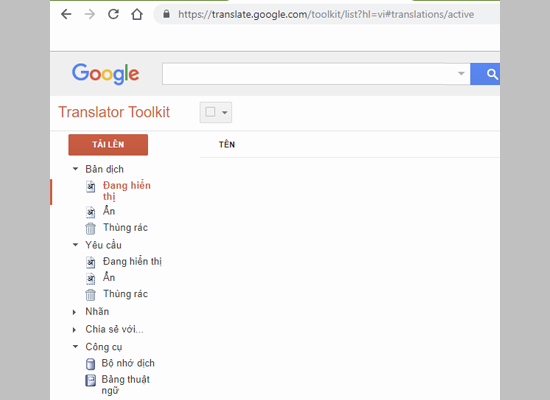Click the blue search magnifier button
The image size is (550, 400).
[485, 74]
